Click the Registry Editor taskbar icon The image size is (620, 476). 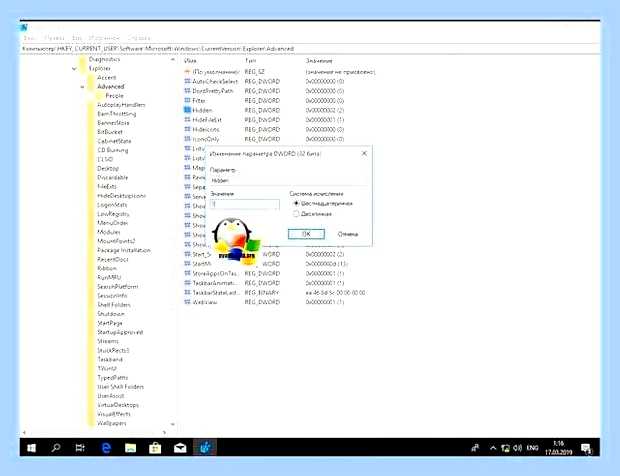pyautogui.click(x=205, y=448)
